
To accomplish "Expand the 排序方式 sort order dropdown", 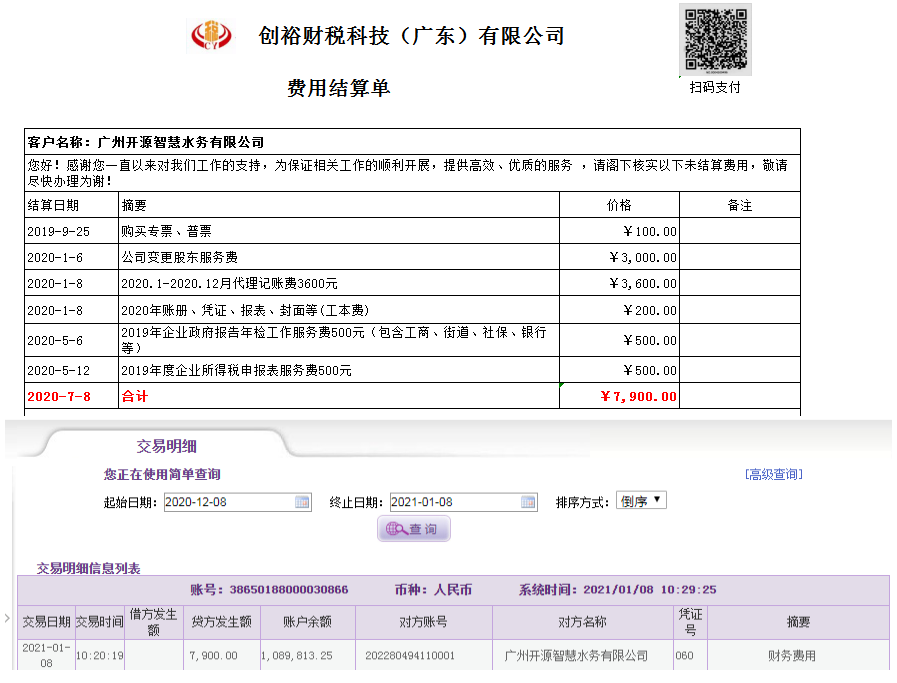I will tap(641, 501).
